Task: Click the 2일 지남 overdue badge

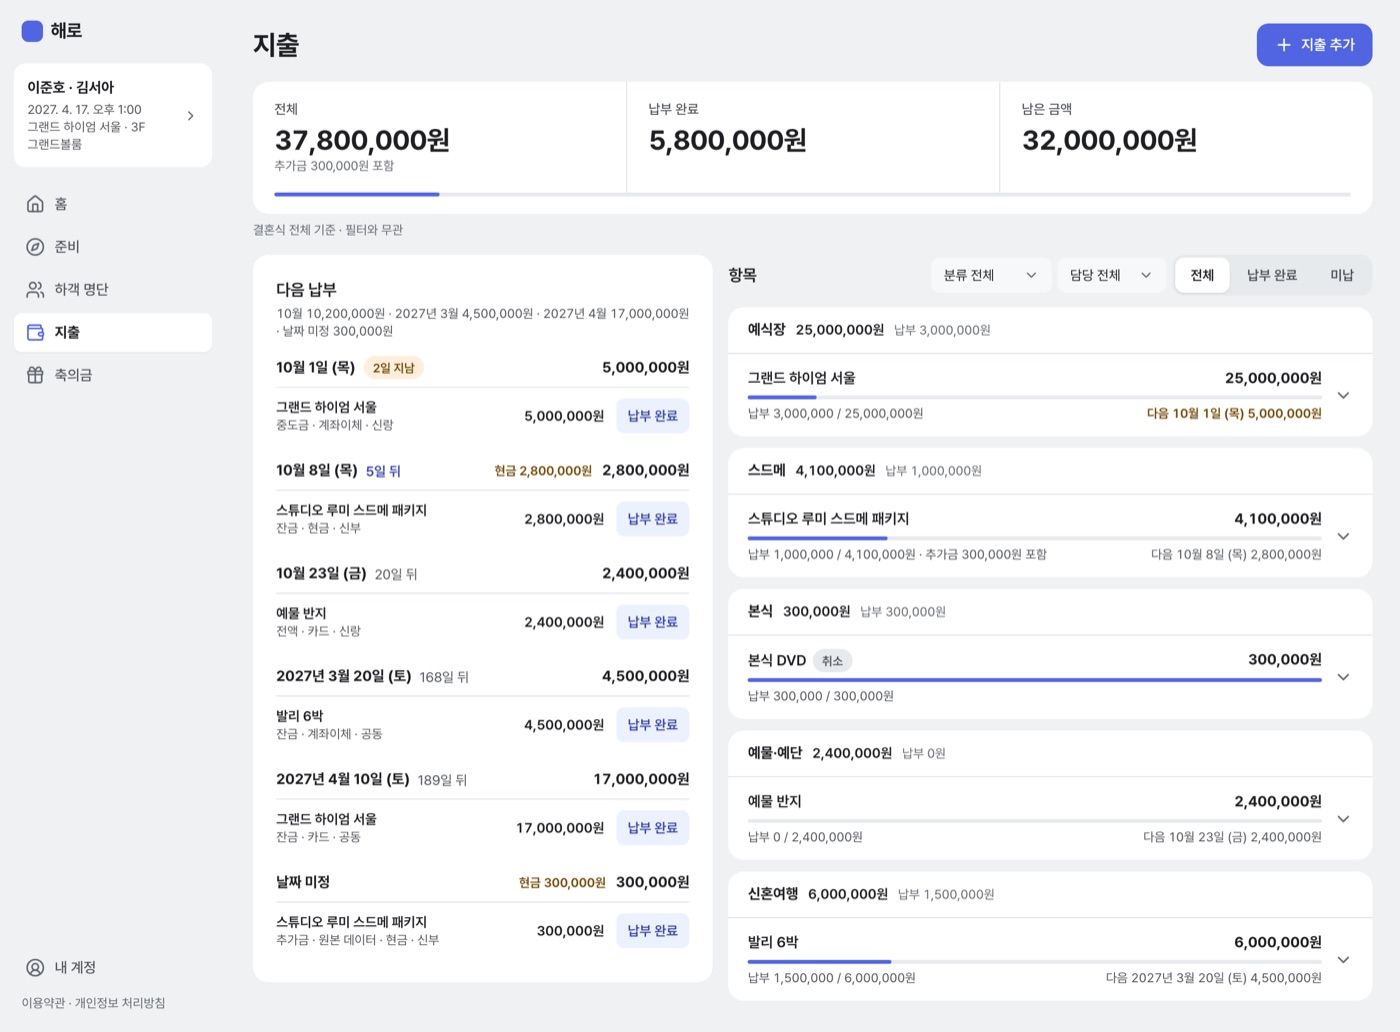Action: pyautogui.click(x=393, y=368)
